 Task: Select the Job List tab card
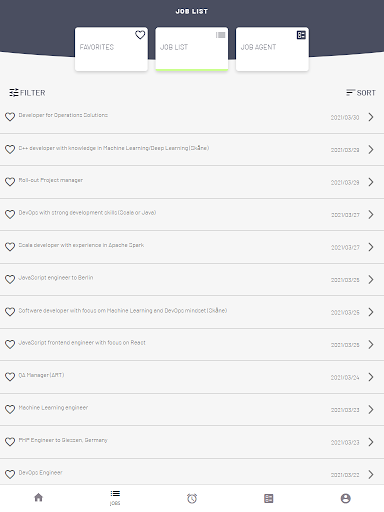[192, 49]
